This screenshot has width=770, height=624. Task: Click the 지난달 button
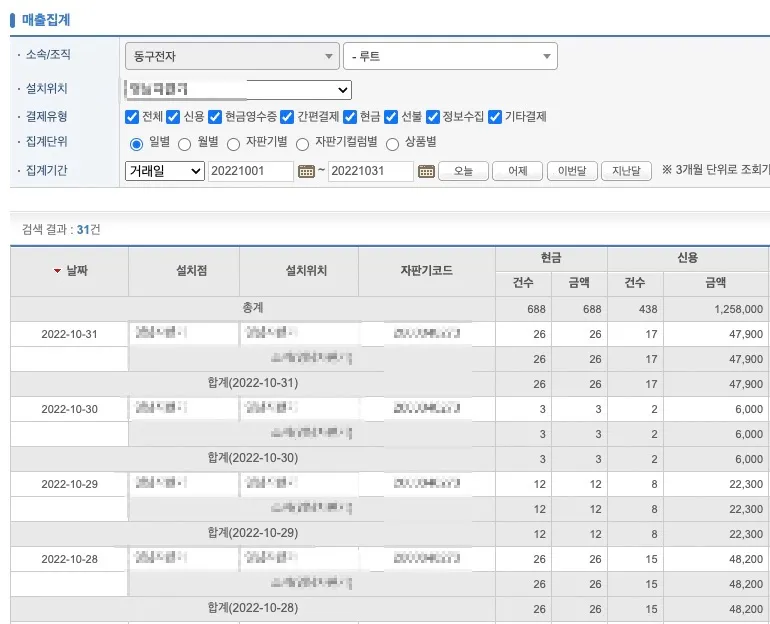coord(627,171)
